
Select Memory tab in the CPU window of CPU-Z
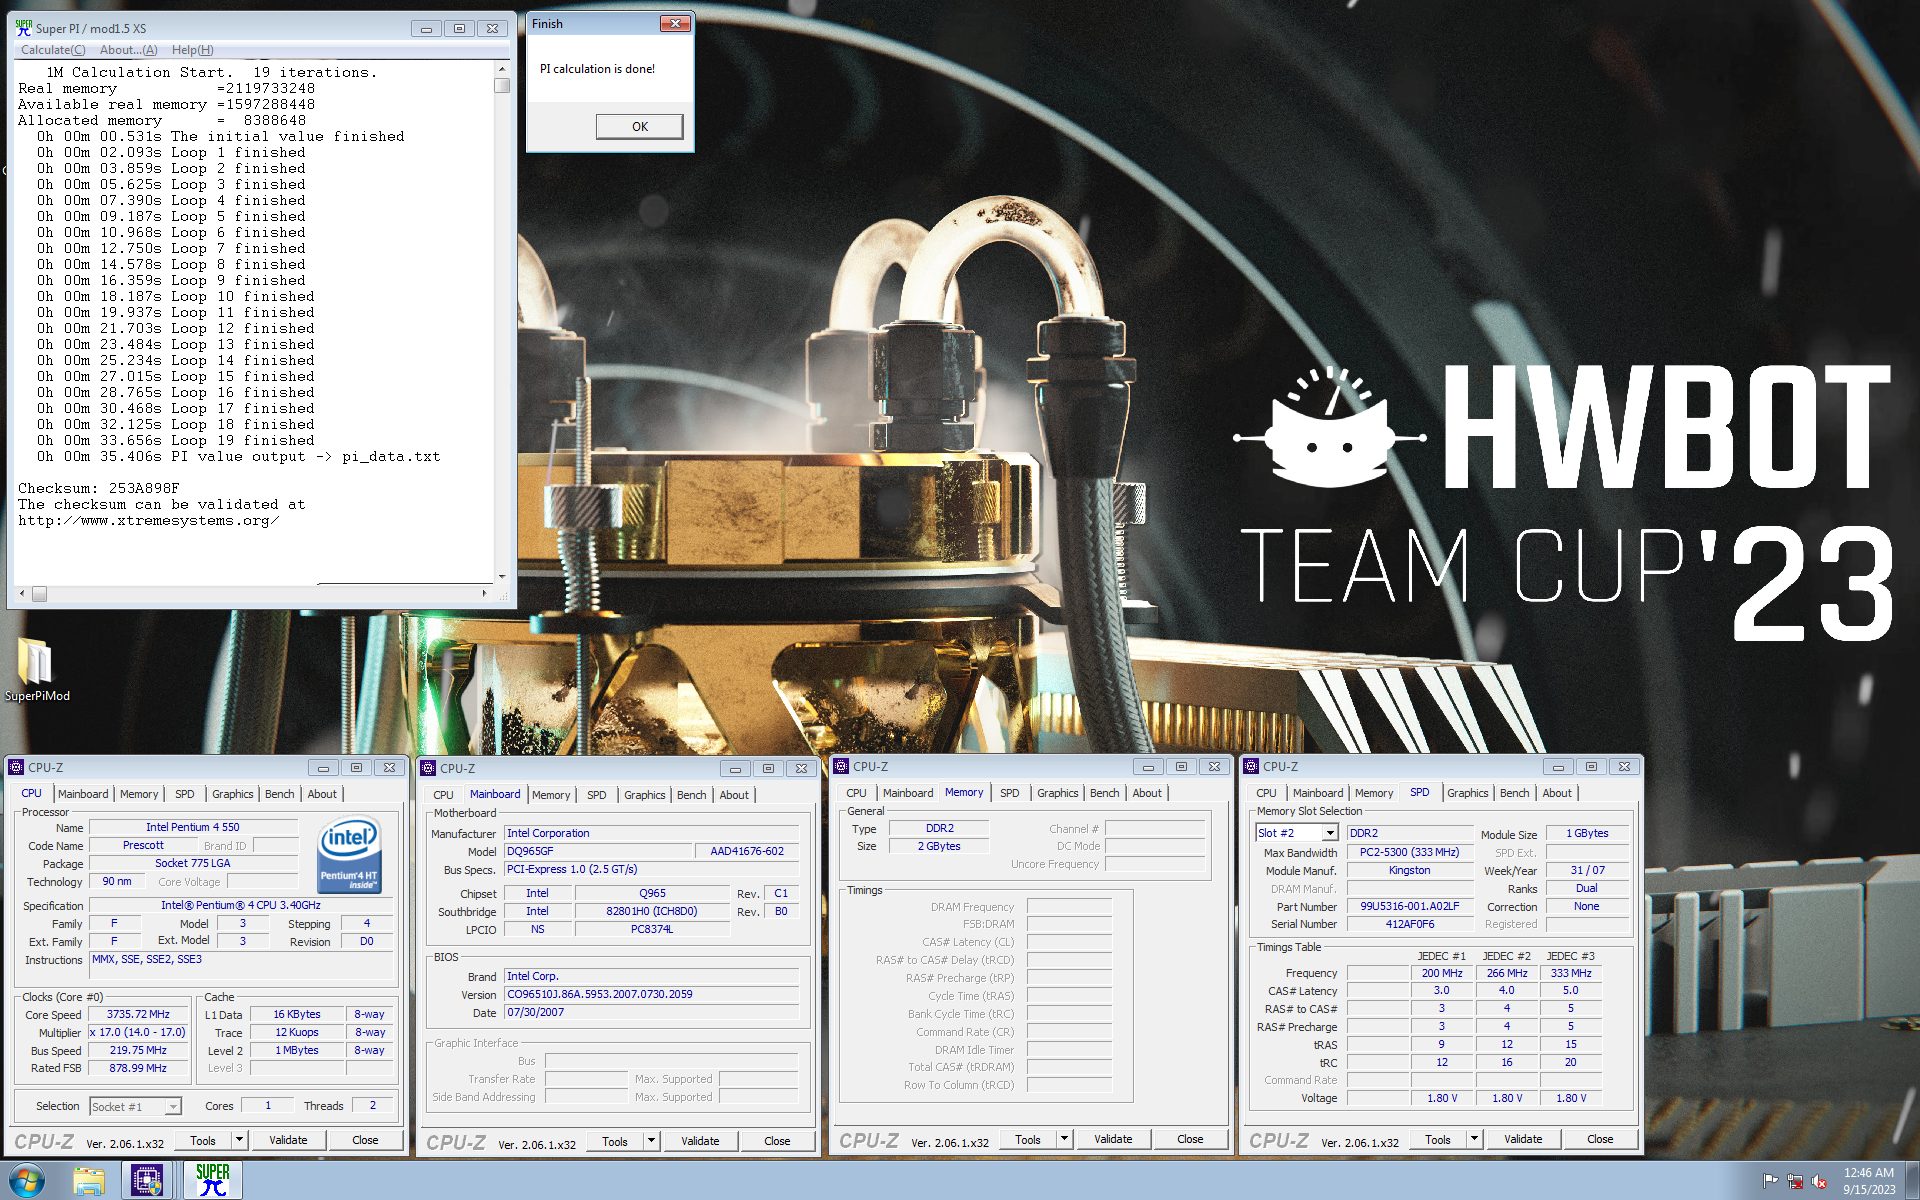[x=139, y=794]
